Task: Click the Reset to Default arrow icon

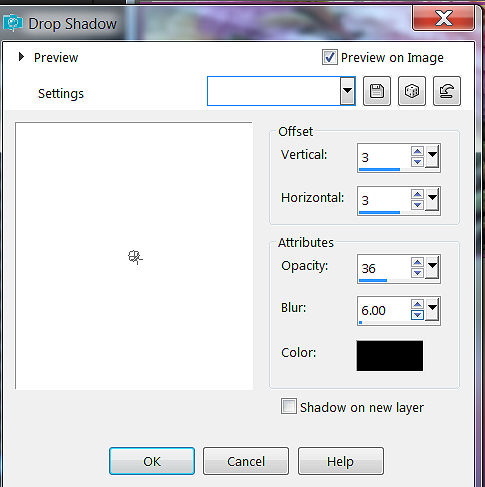Action: [447, 91]
